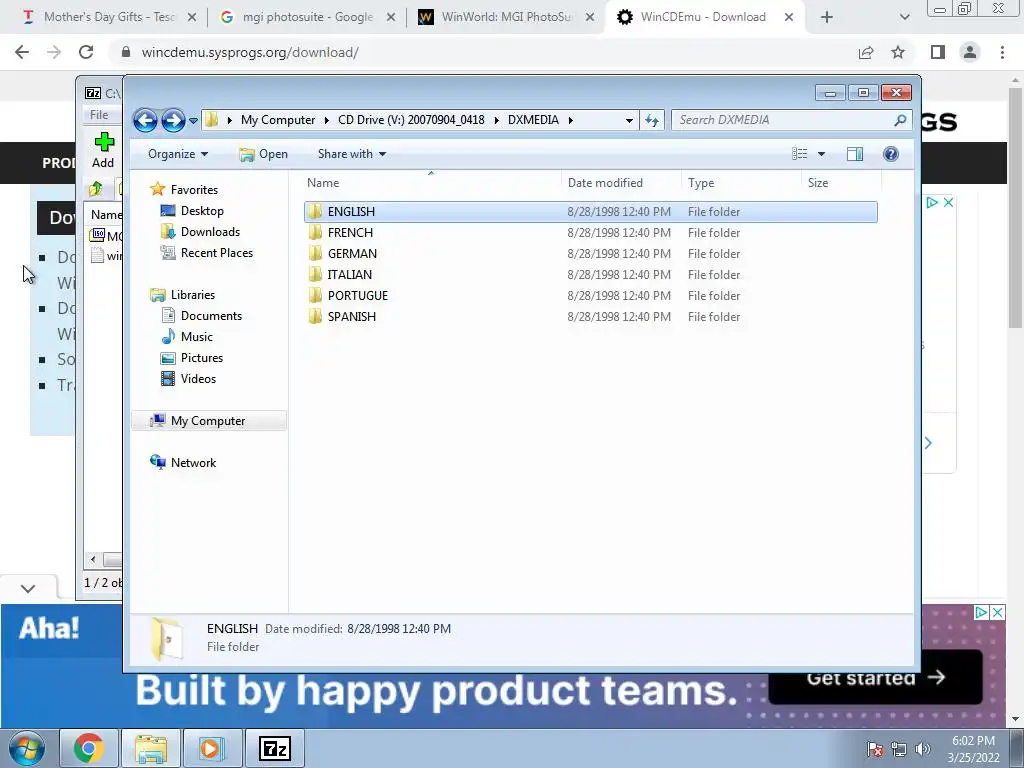Open the Share with menu

tap(351, 154)
